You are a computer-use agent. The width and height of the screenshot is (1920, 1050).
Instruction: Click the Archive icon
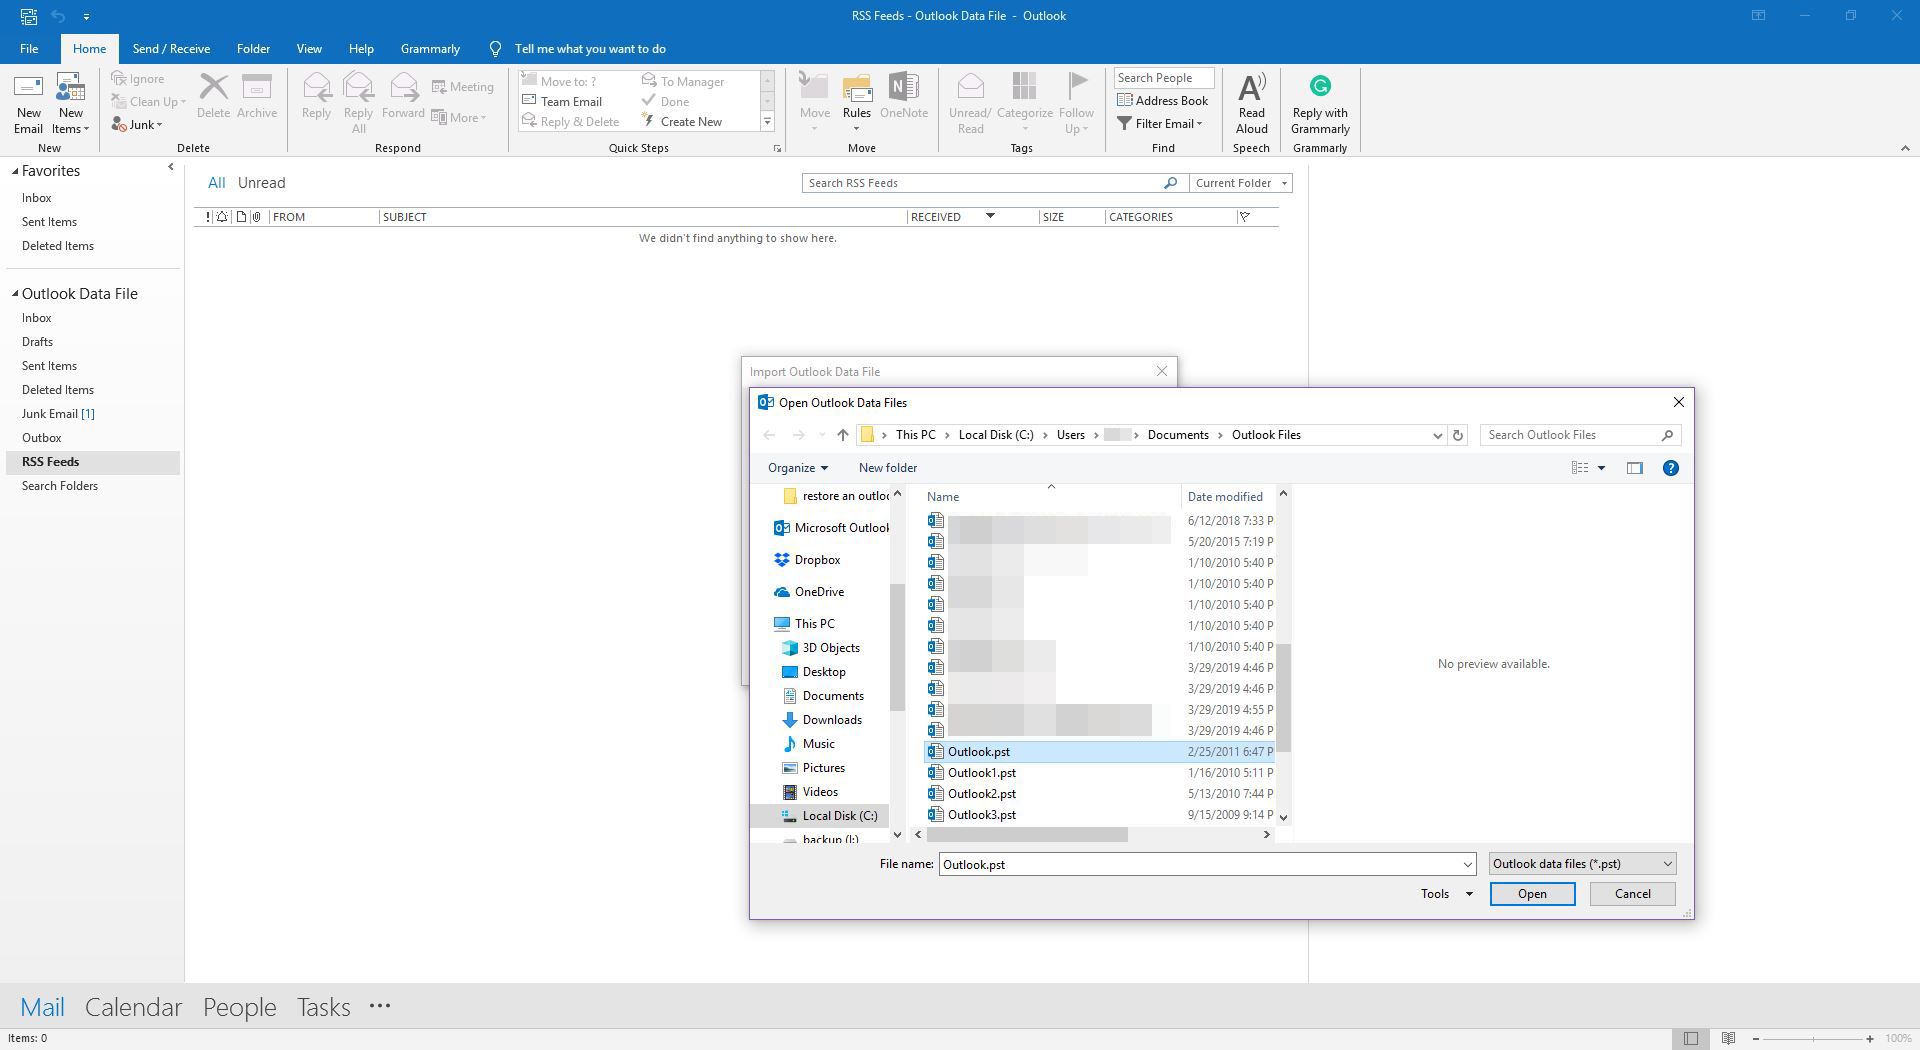tap(257, 97)
